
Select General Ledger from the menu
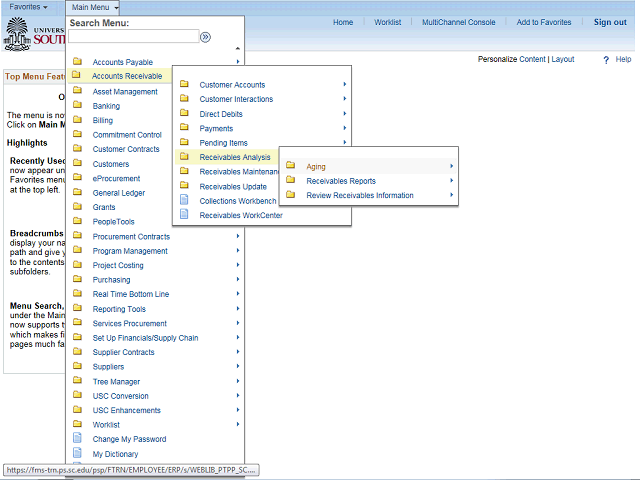pyautogui.click(x=118, y=193)
